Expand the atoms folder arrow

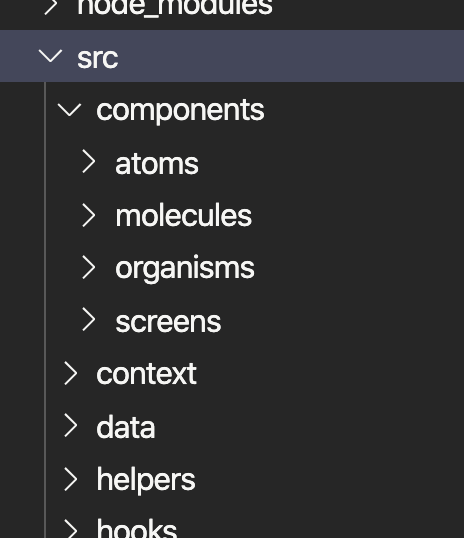tap(89, 161)
